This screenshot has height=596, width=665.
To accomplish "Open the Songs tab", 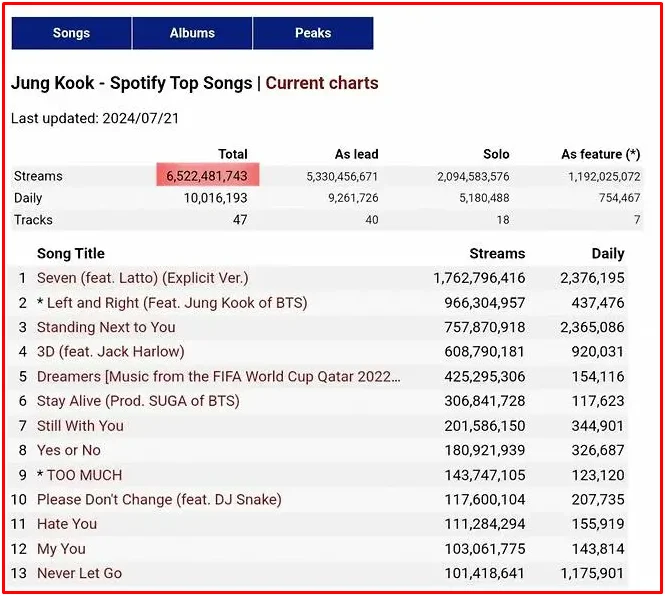I will coord(71,33).
